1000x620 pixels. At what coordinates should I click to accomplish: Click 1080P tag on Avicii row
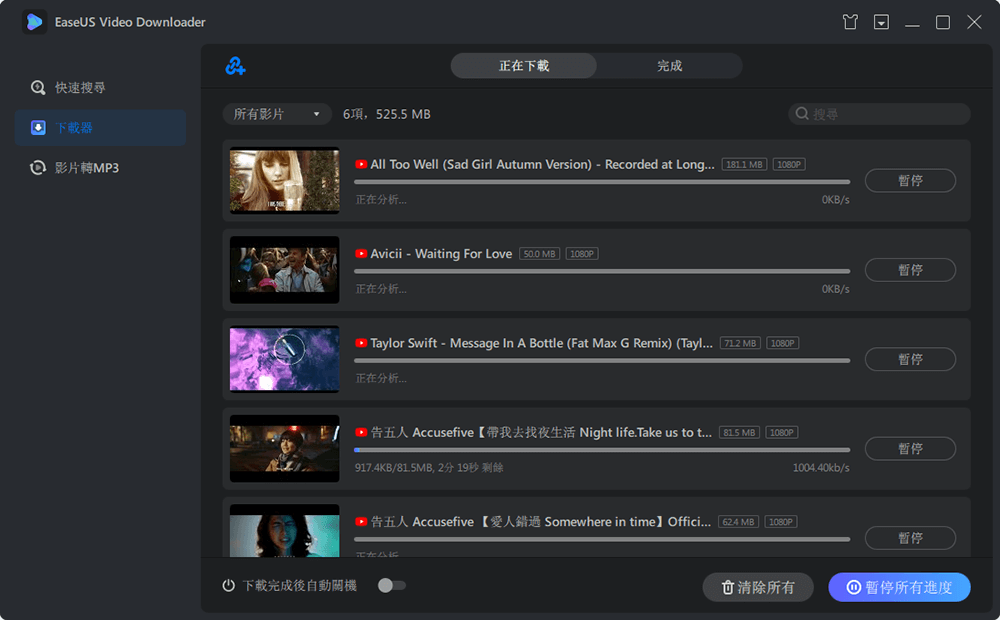(x=582, y=254)
